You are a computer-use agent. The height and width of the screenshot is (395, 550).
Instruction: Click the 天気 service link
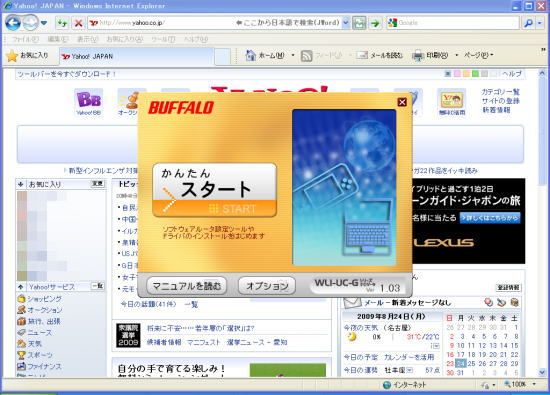click(x=35, y=344)
